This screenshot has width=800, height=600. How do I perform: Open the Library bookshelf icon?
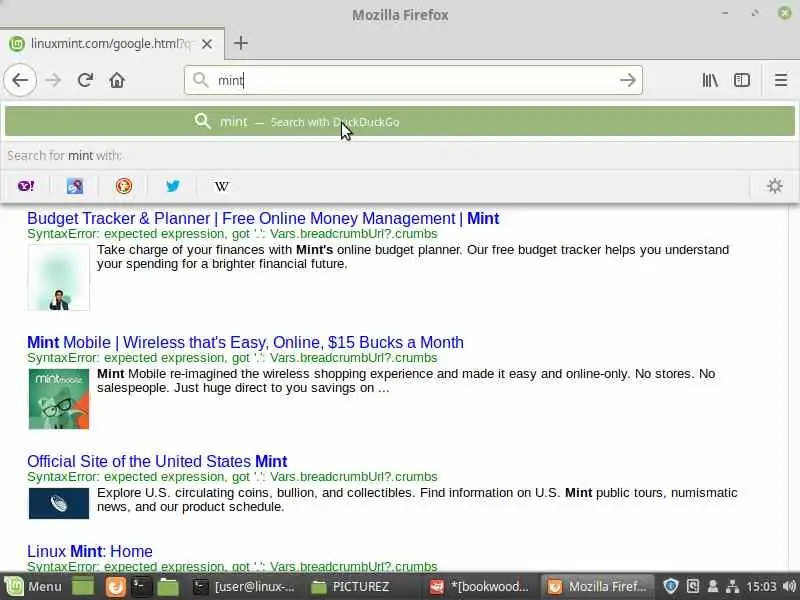[x=710, y=80]
